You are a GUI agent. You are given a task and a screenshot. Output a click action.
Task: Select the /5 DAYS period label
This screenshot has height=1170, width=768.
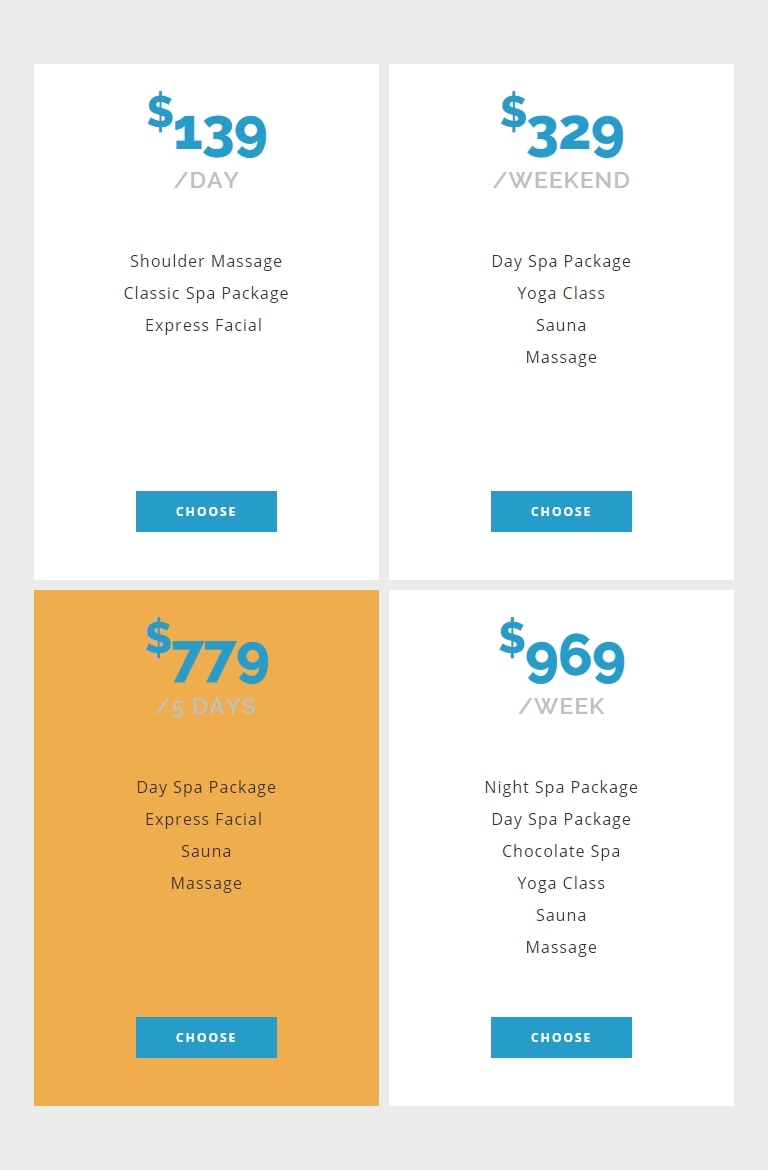206,707
